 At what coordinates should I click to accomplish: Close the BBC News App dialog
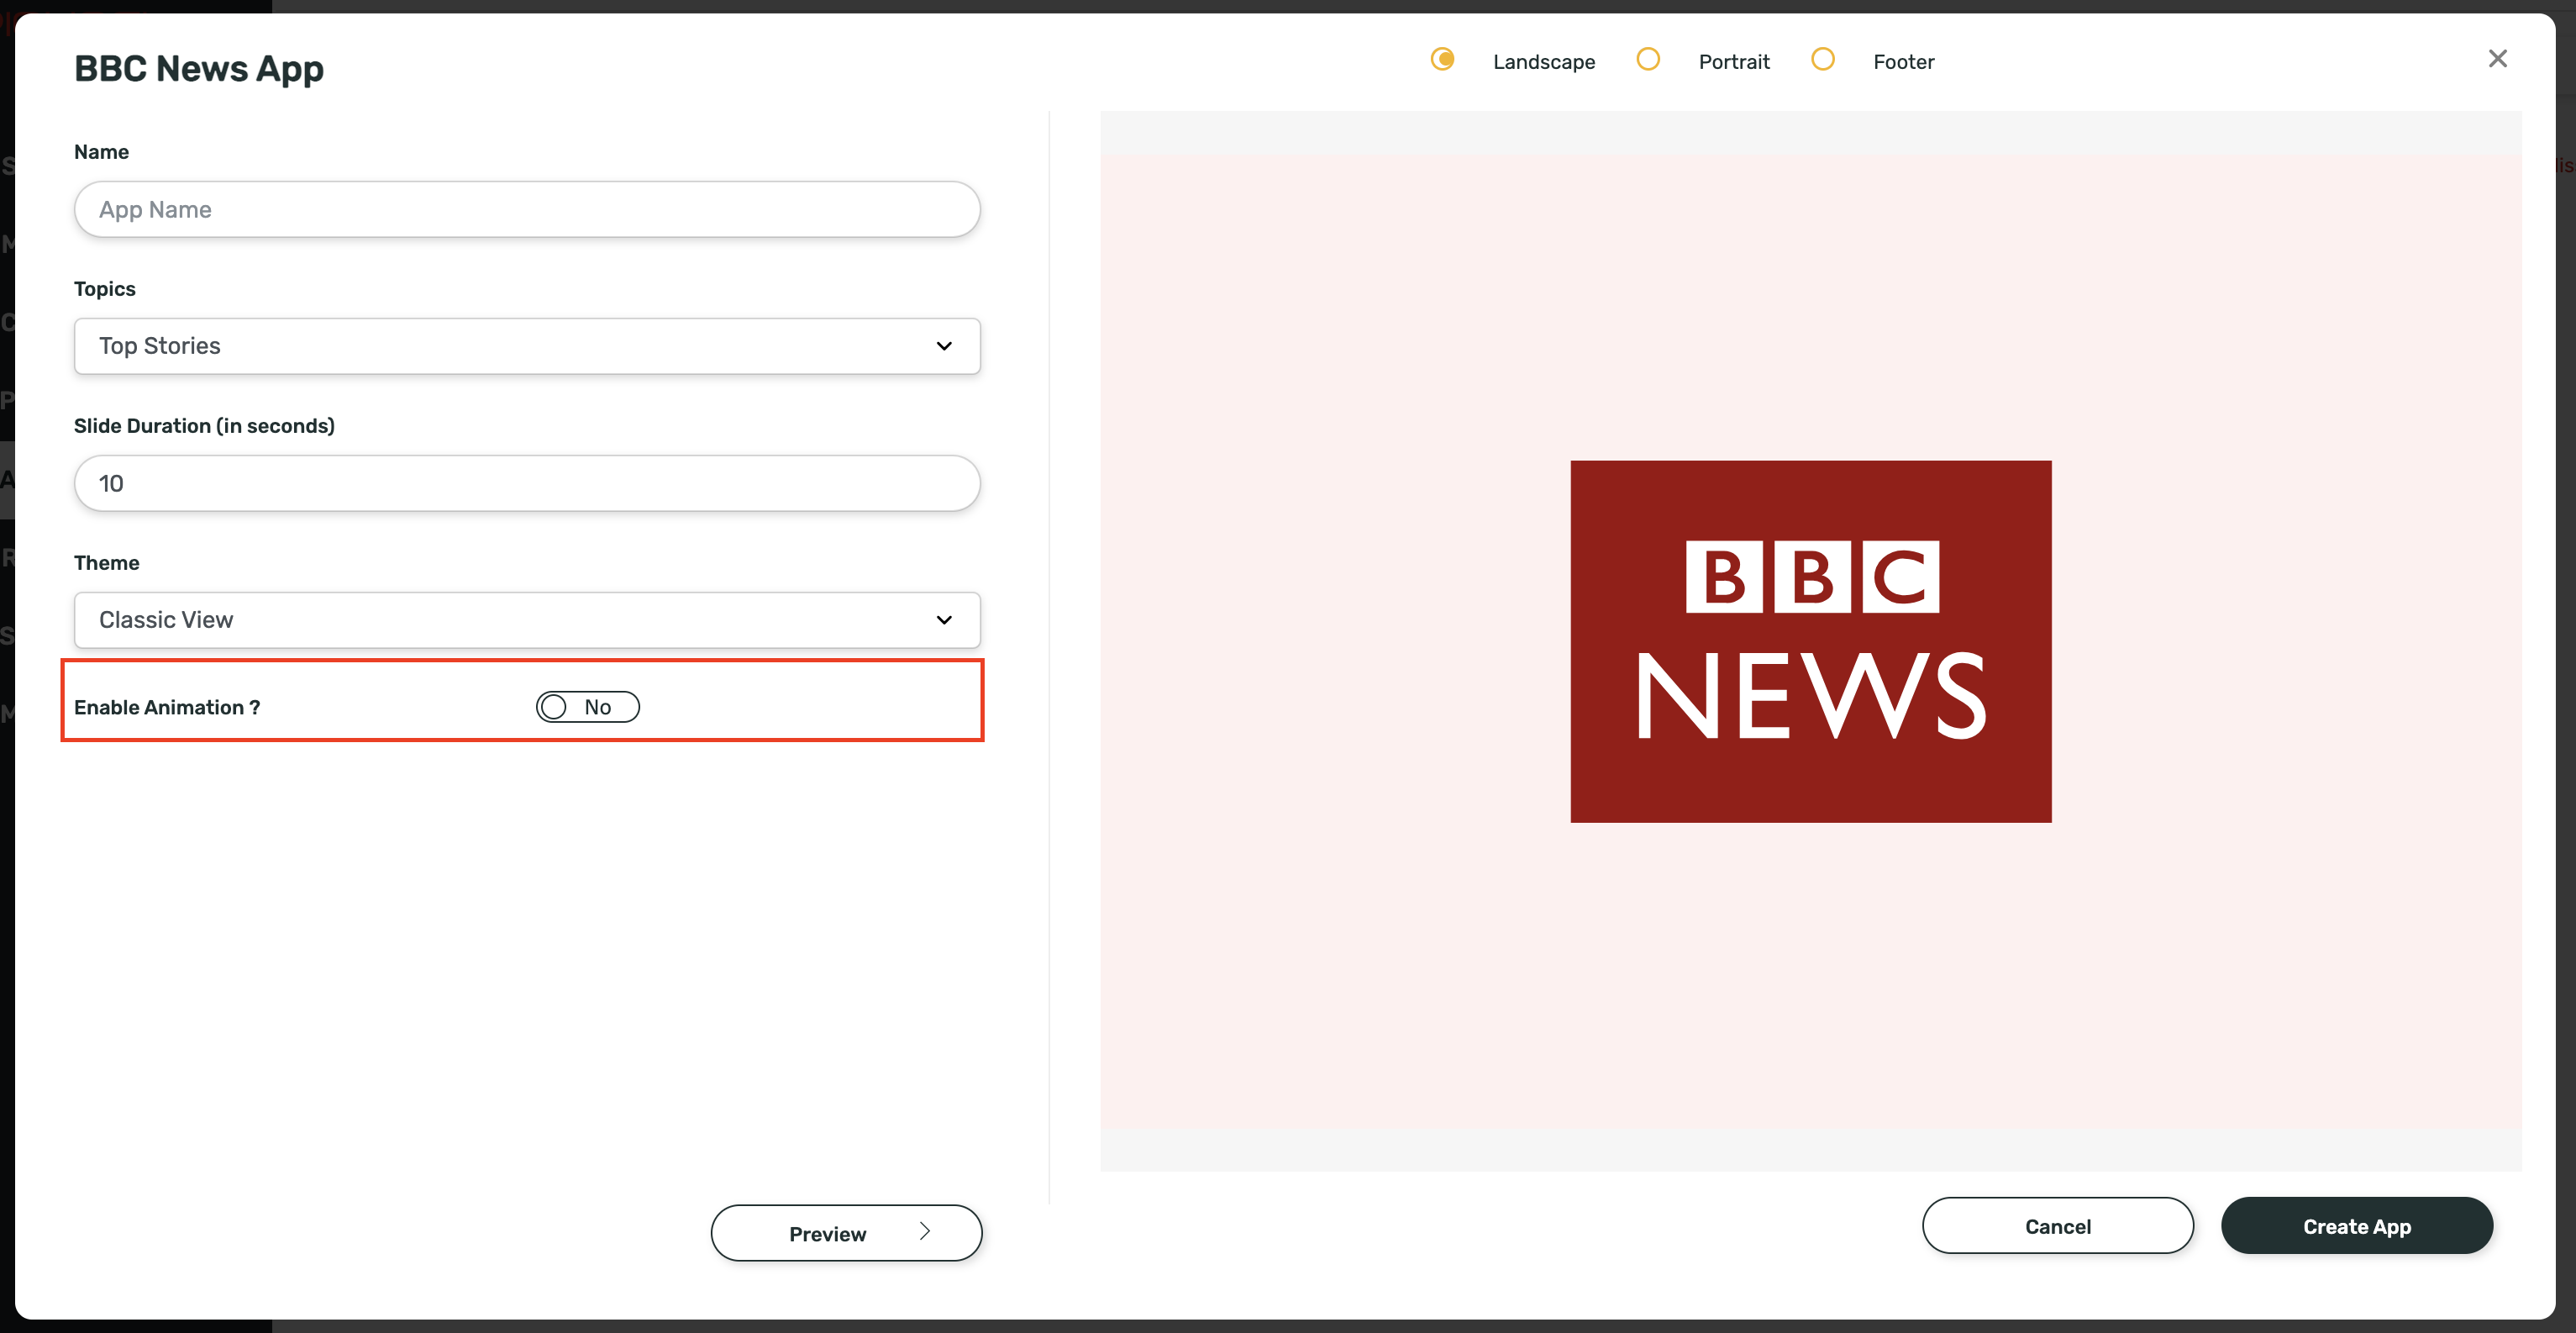click(2497, 59)
